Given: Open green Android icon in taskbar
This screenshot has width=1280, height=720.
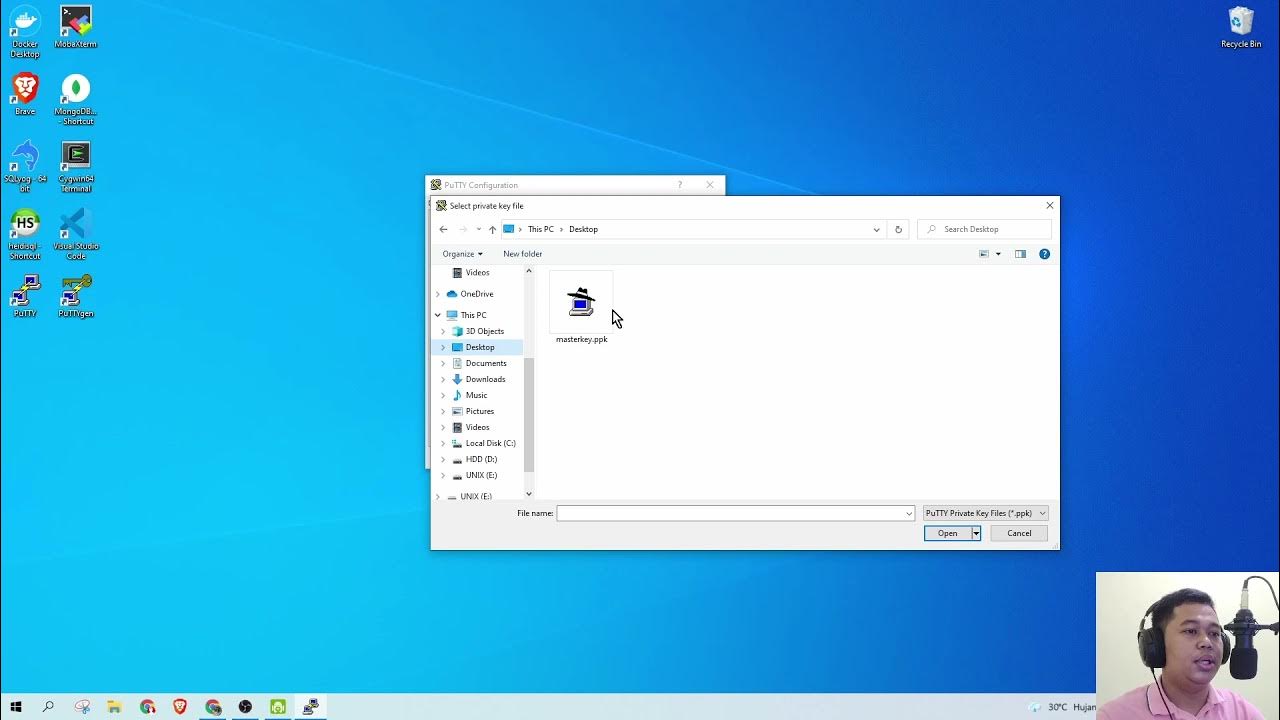Looking at the screenshot, I should (x=278, y=707).
